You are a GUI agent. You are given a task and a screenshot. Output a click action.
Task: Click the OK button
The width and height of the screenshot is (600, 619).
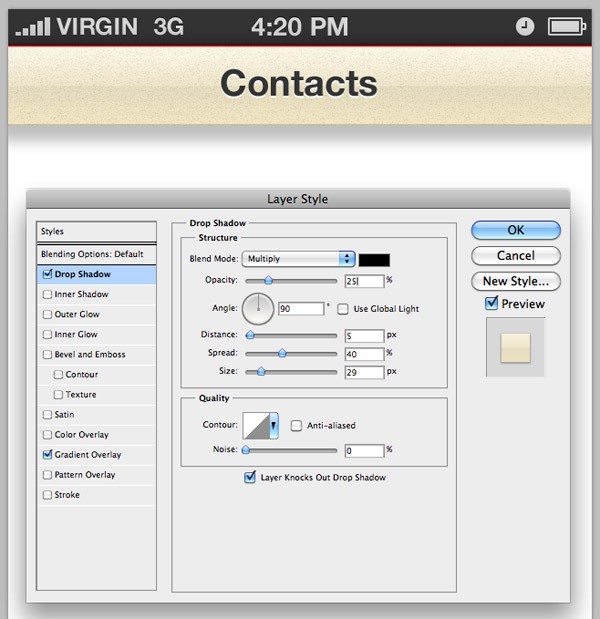click(515, 230)
